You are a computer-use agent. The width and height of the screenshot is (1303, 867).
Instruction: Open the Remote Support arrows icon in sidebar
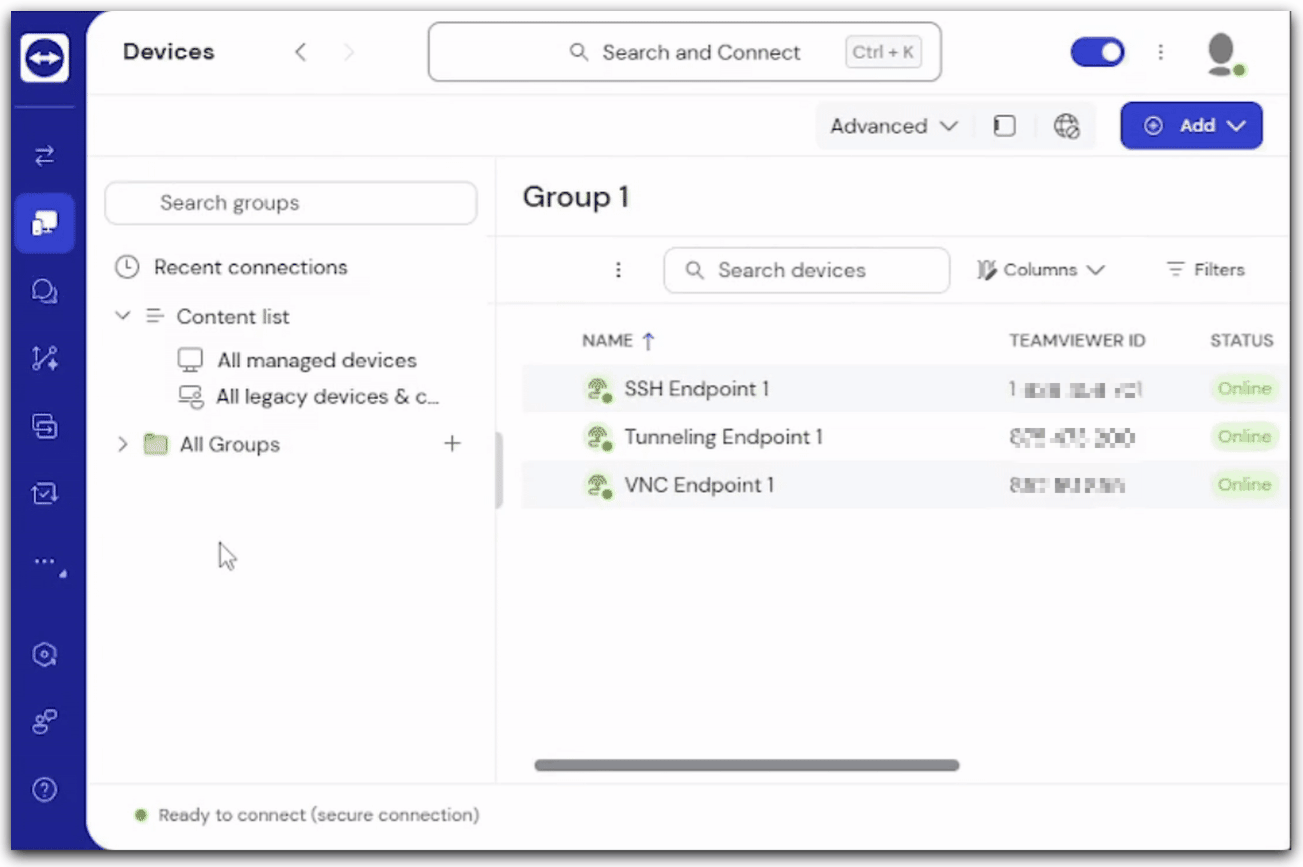(x=44, y=155)
